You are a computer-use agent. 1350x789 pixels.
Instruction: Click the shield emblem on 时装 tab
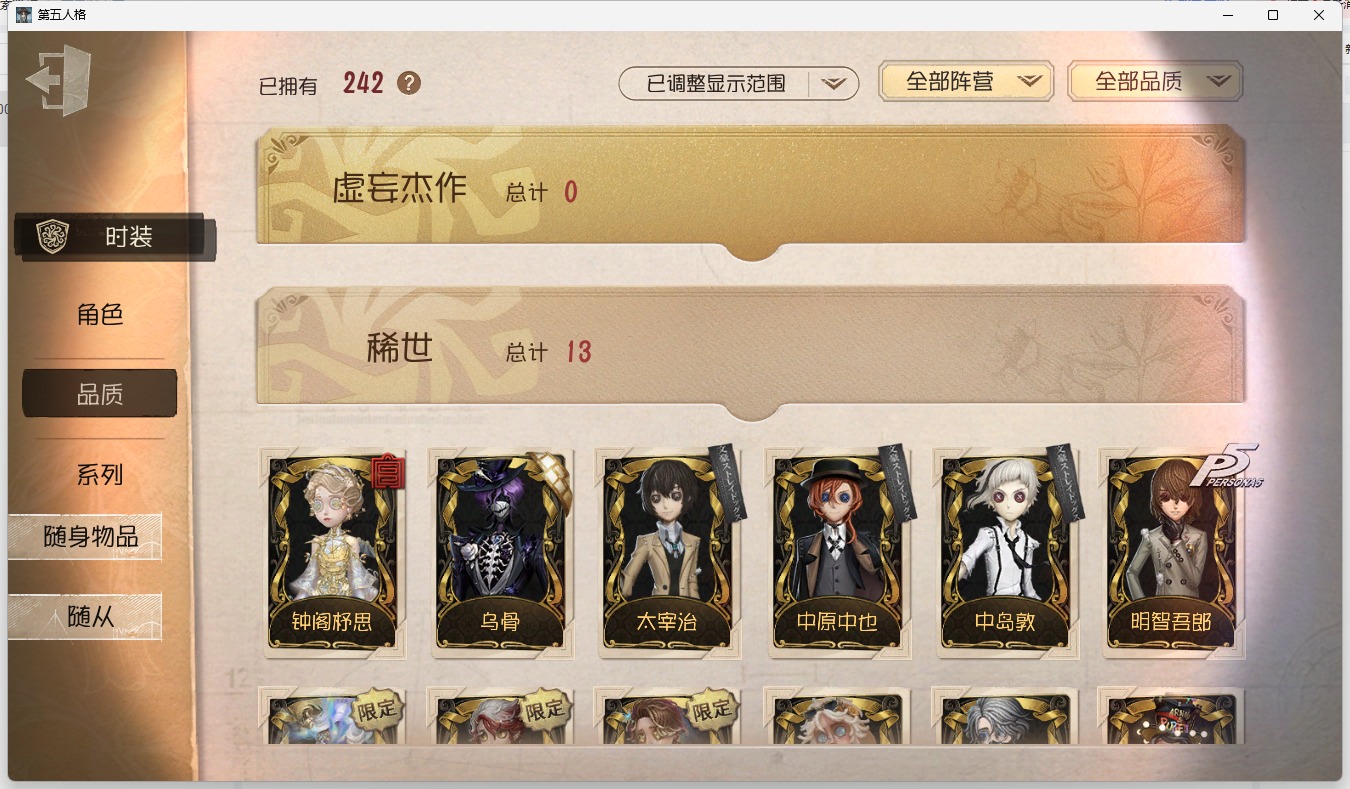(x=52, y=237)
